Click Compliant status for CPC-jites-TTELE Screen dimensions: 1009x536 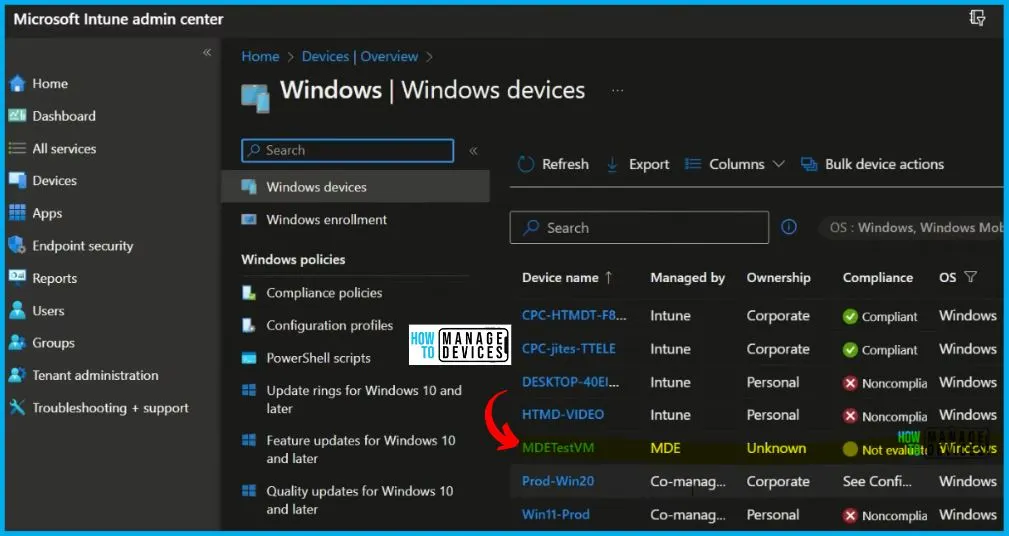click(x=880, y=349)
